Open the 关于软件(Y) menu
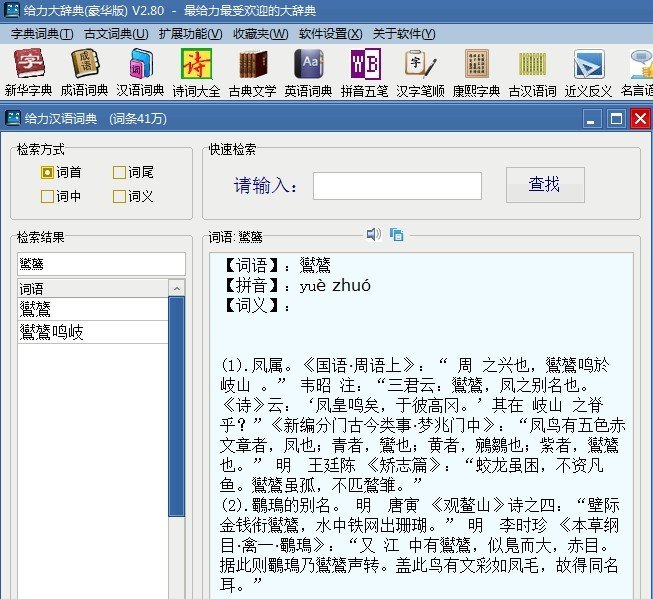Viewport: 653px width, 599px height. 404,34
